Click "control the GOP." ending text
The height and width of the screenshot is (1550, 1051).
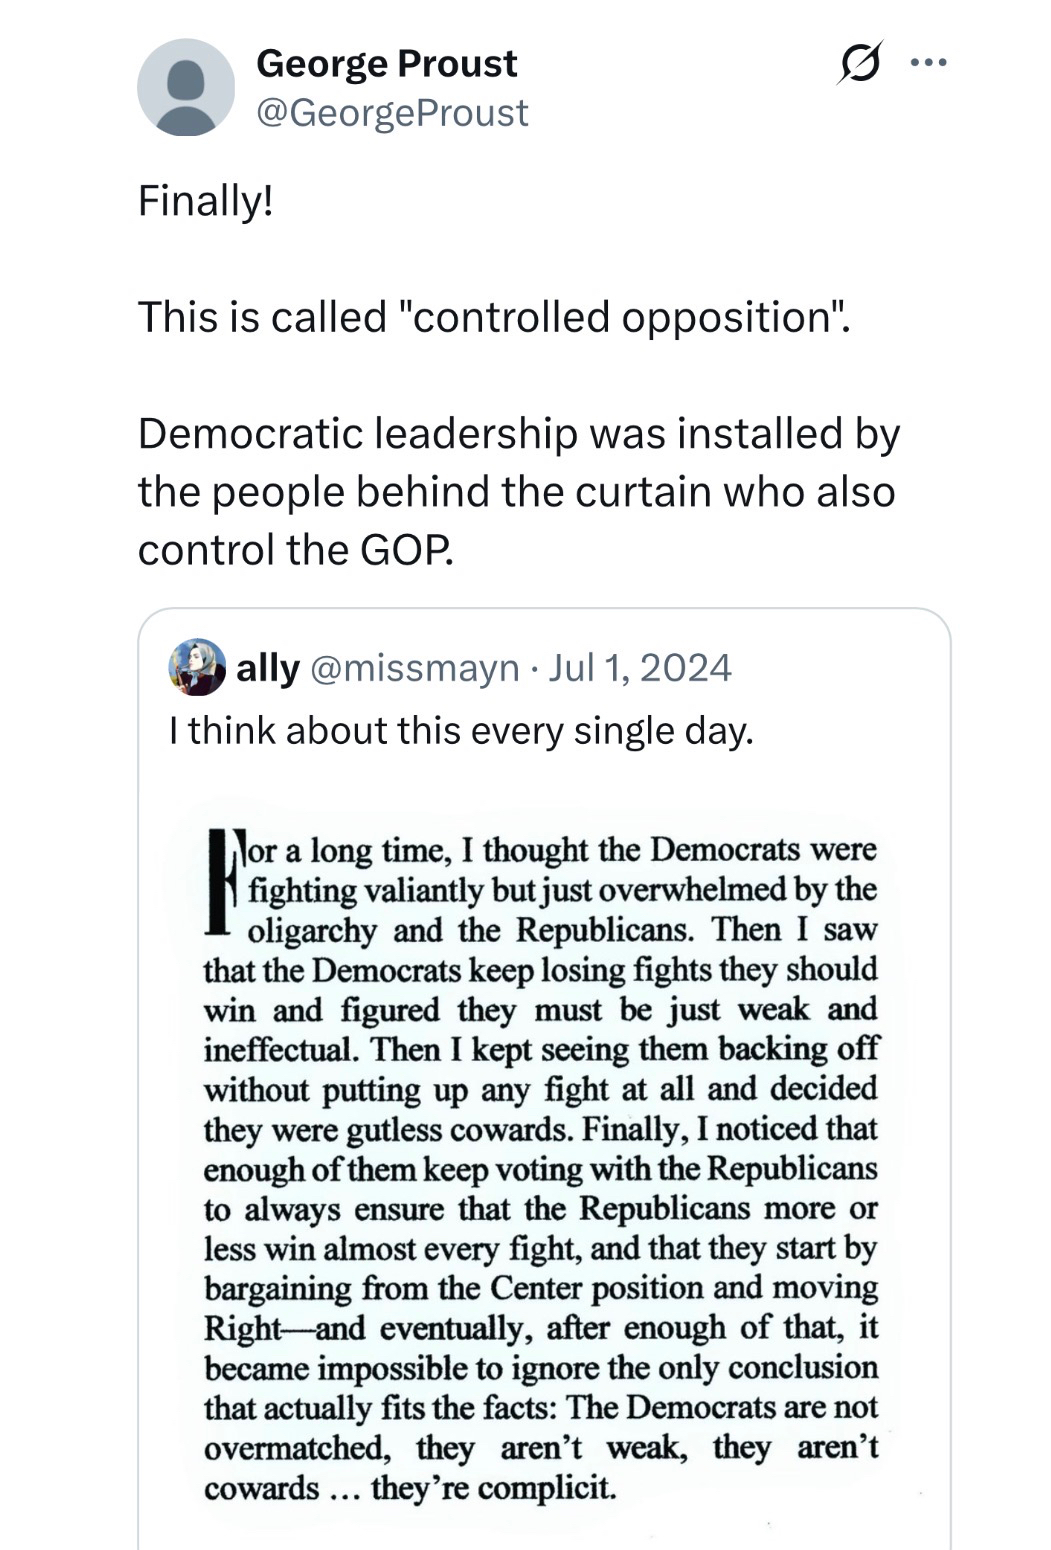pos(296,550)
